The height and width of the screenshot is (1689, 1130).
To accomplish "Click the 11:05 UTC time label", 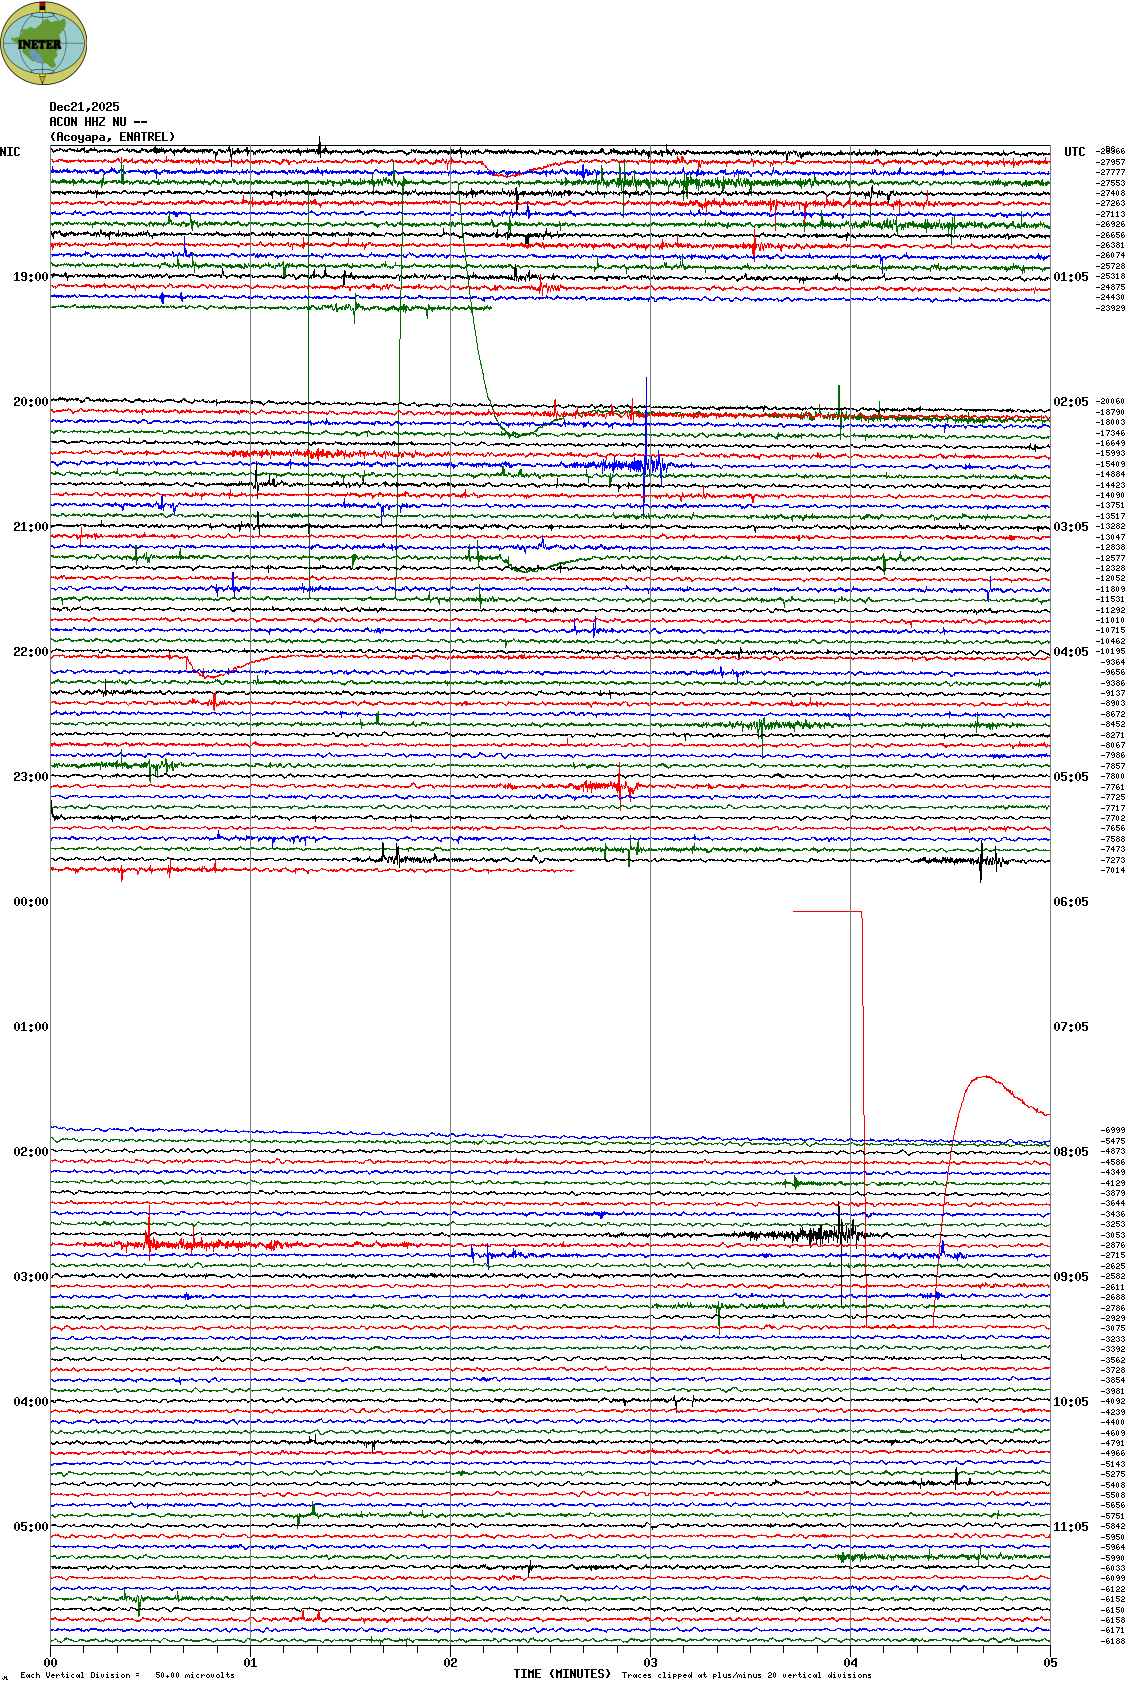I will coord(1071,1527).
